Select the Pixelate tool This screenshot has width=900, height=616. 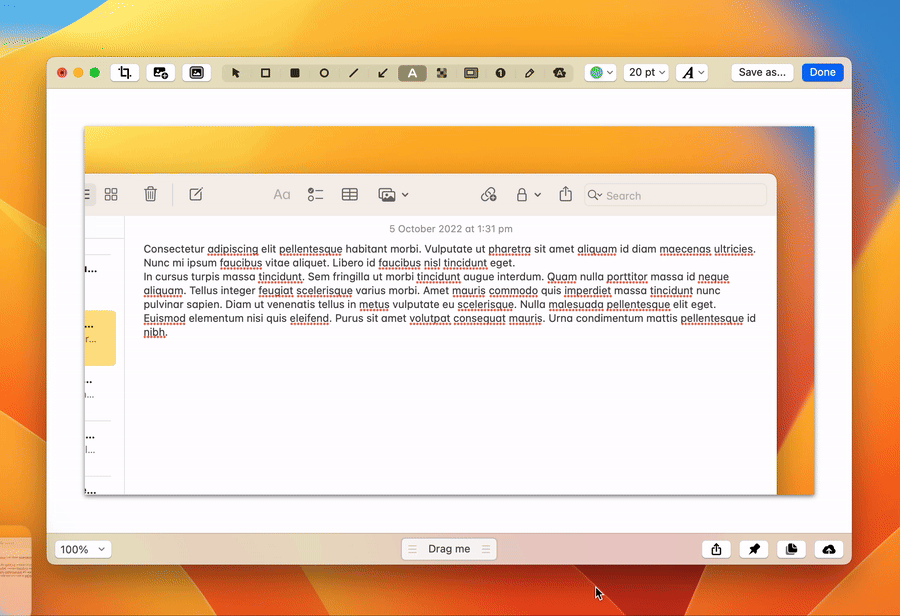pos(441,73)
